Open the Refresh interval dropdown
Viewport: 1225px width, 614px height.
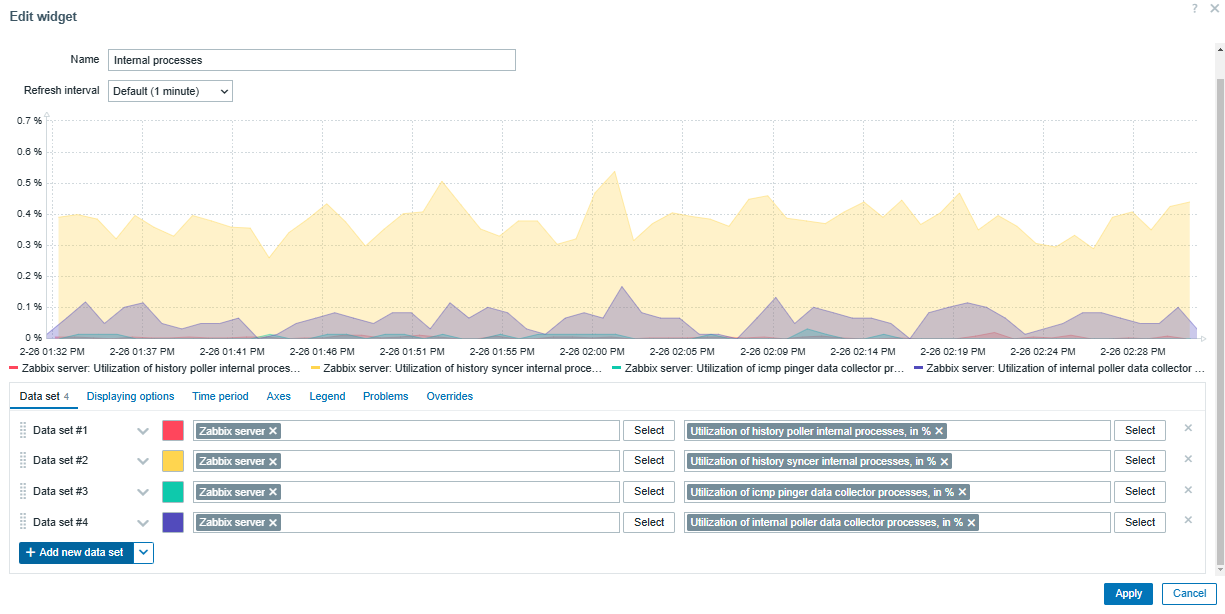coord(170,91)
